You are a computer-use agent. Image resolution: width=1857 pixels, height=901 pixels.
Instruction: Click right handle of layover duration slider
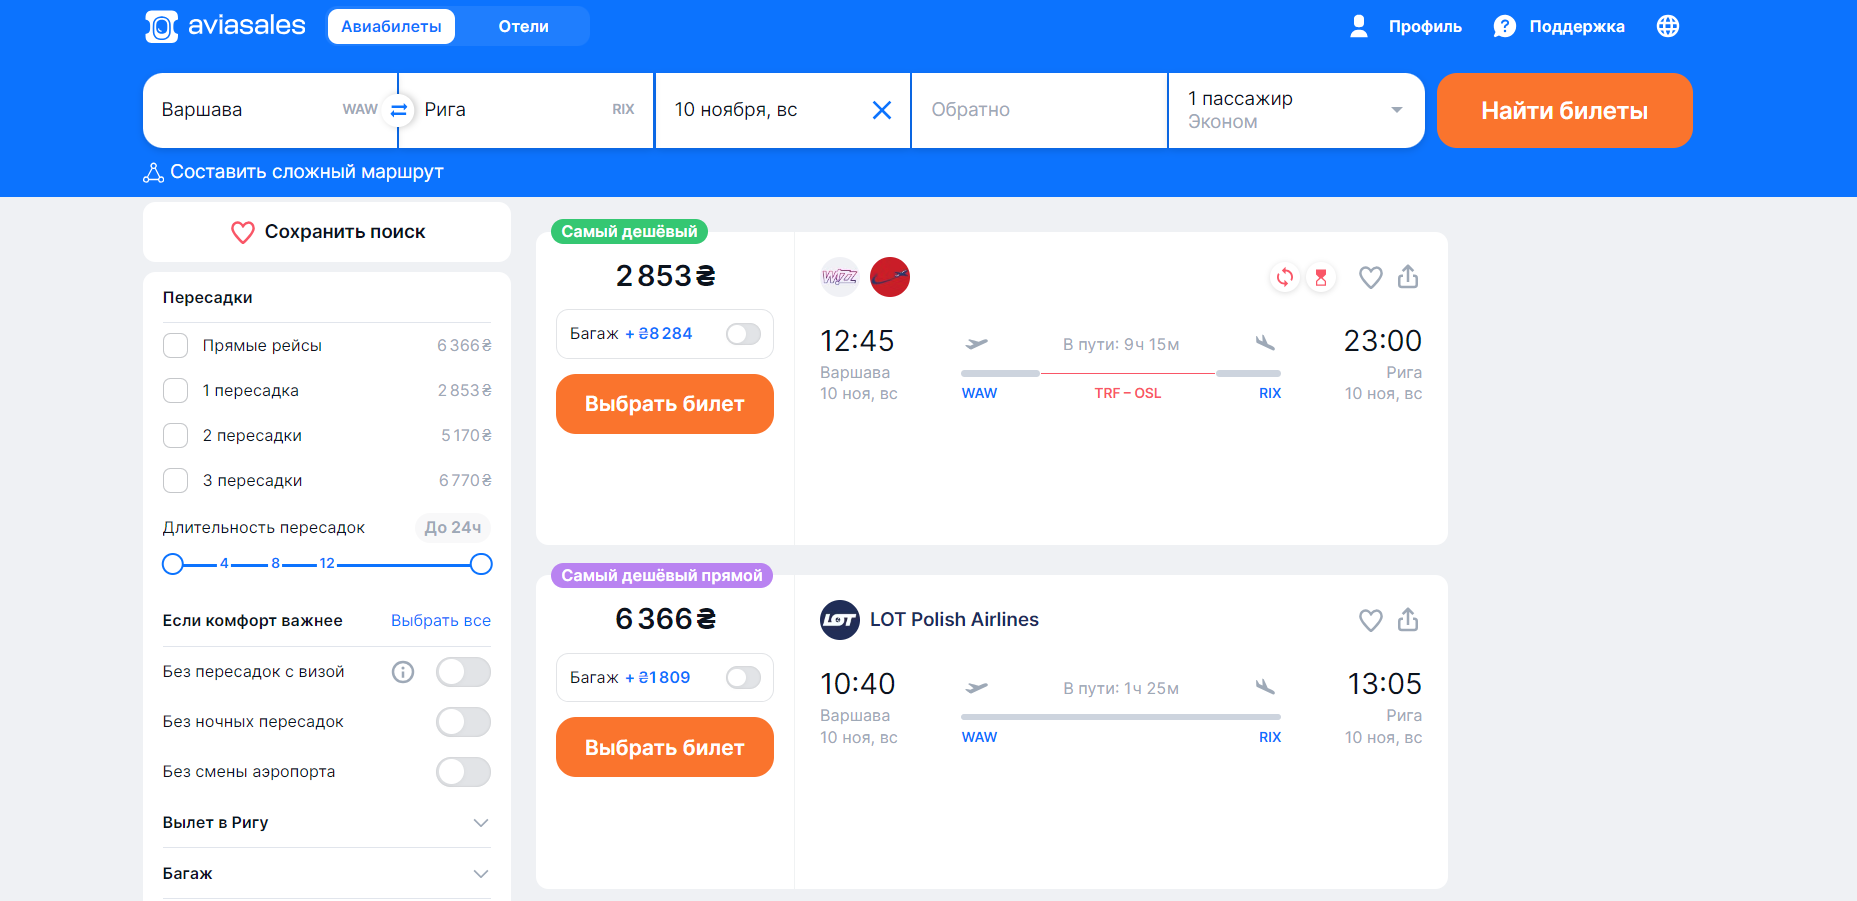coord(481,564)
